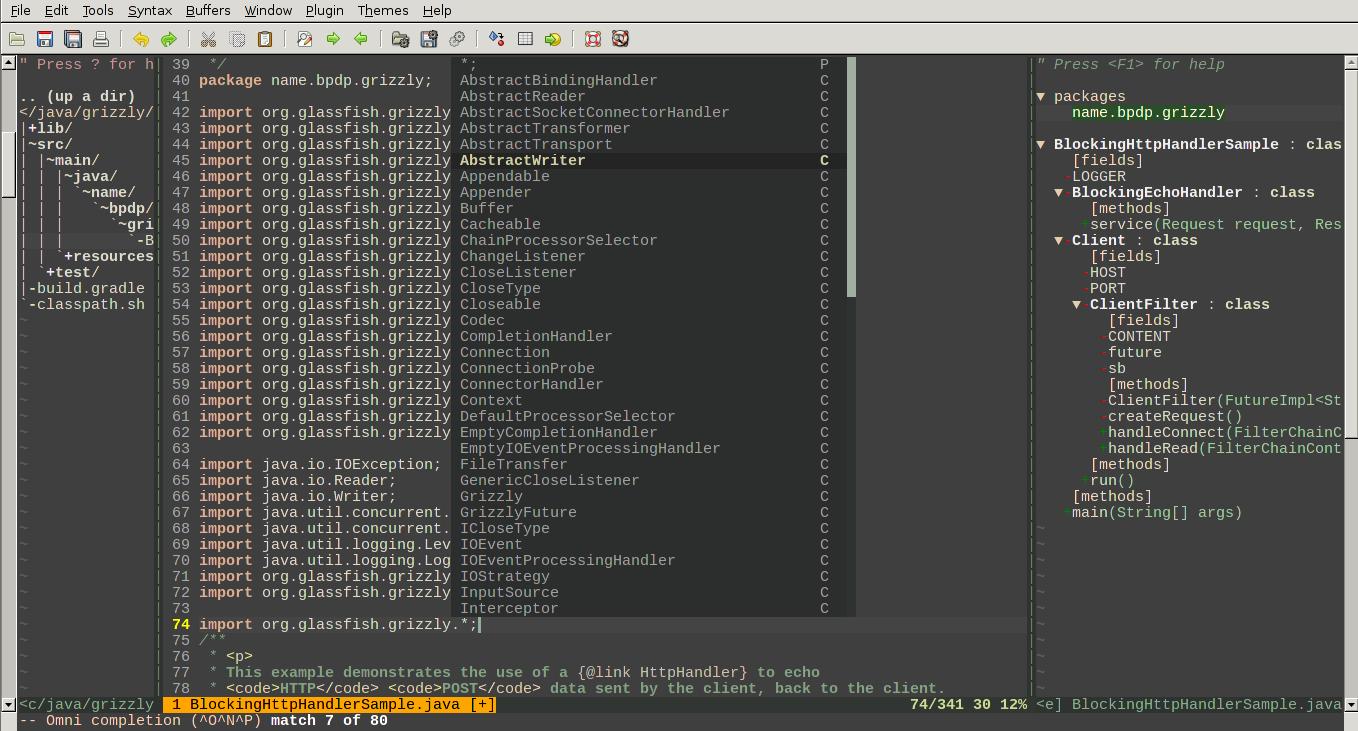1358x731 pixels.
Task: Click main(String[] args) in the tagbar
Action: (x=1157, y=513)
